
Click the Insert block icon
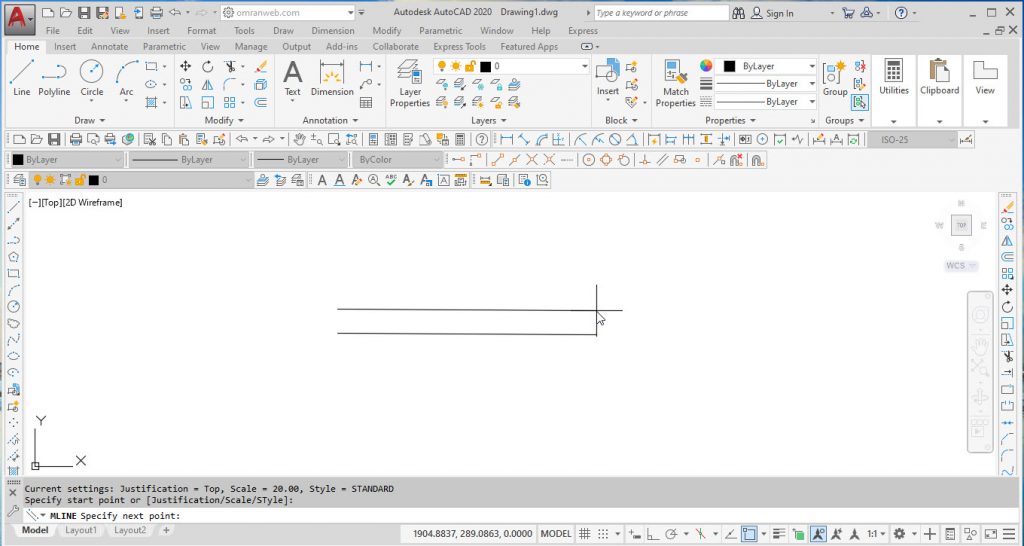pos(608,77)
